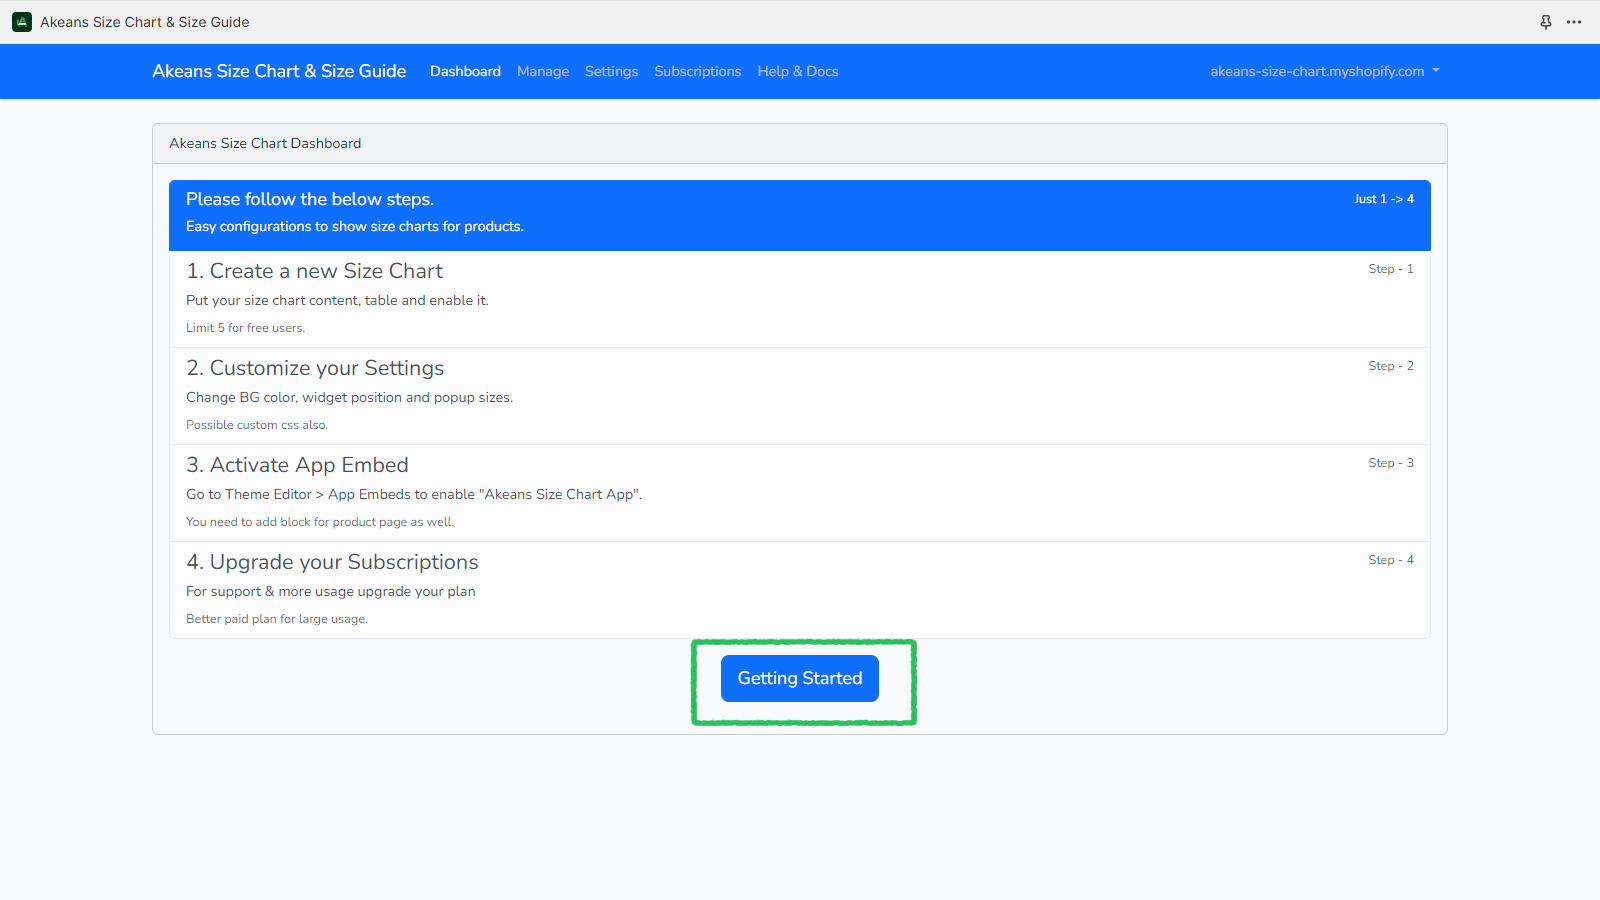This screenshot has width=1600, height=900.
Task: Open Help & Docs
Action: [797, 71]
